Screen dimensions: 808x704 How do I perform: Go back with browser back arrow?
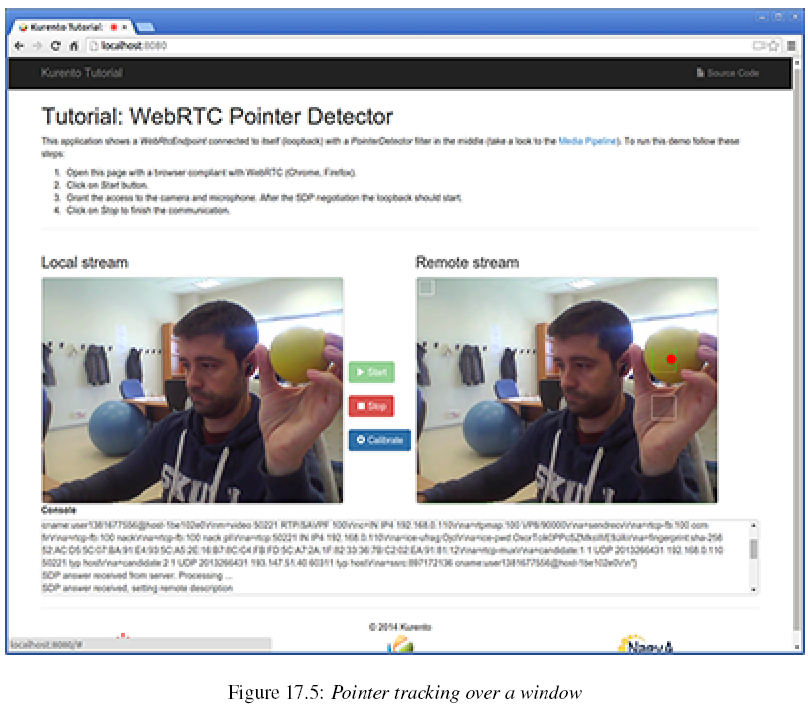coord(19,46)
